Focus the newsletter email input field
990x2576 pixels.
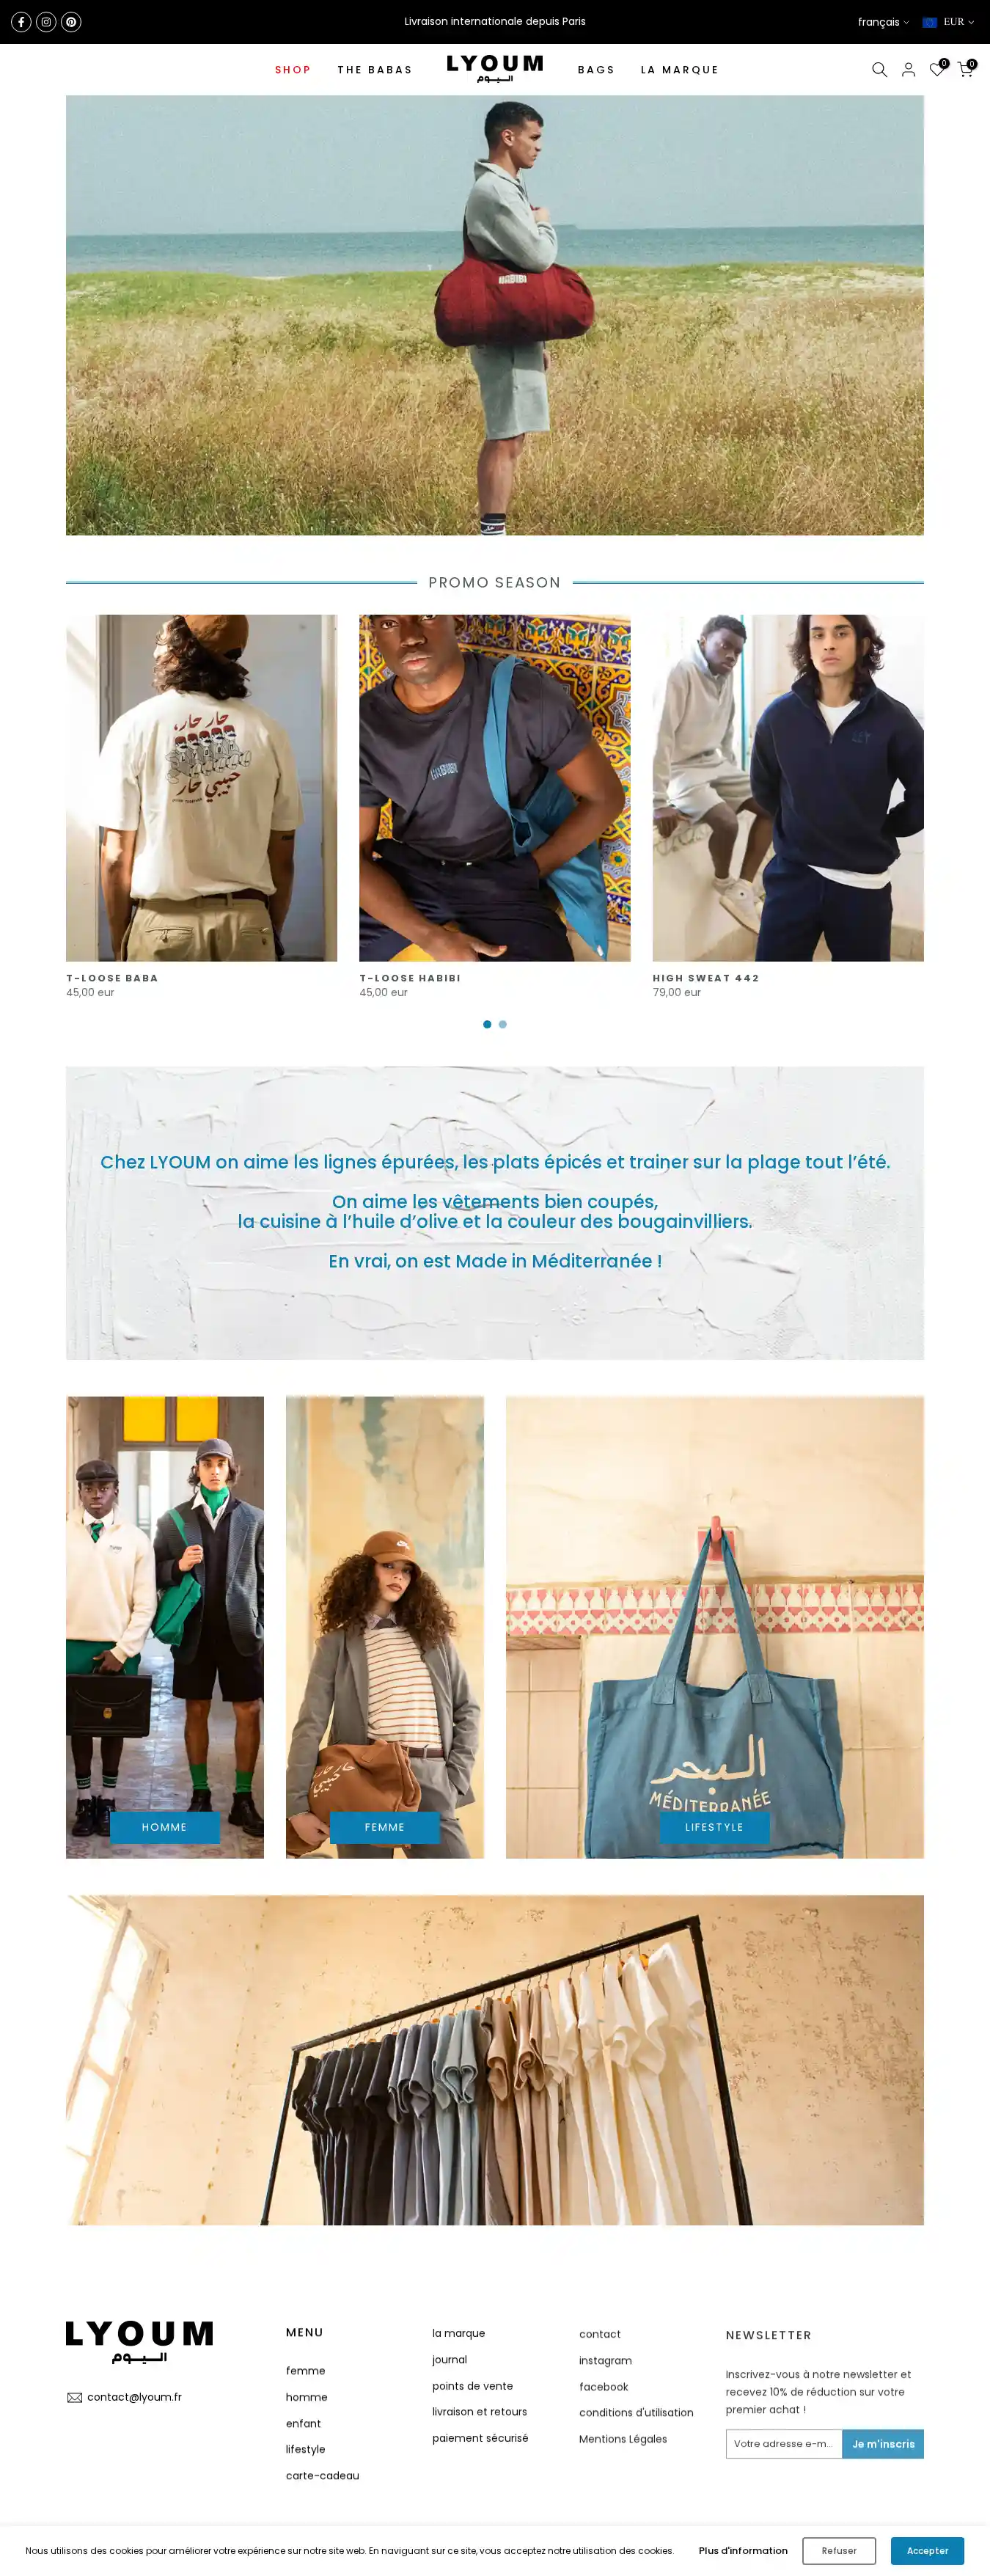(x=784, y=2443)
